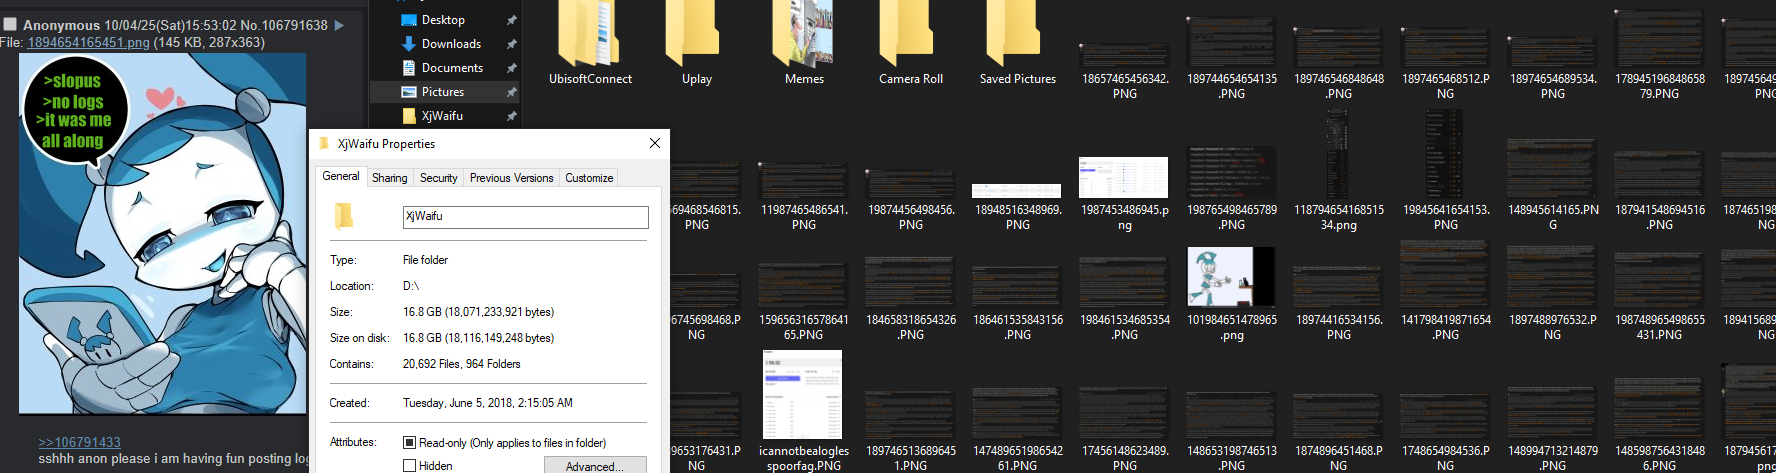The height and width of the screenshot is (473, 1776).
Task: Click the 15965631657864165.PNG file name
Action: tap(804, 327)
